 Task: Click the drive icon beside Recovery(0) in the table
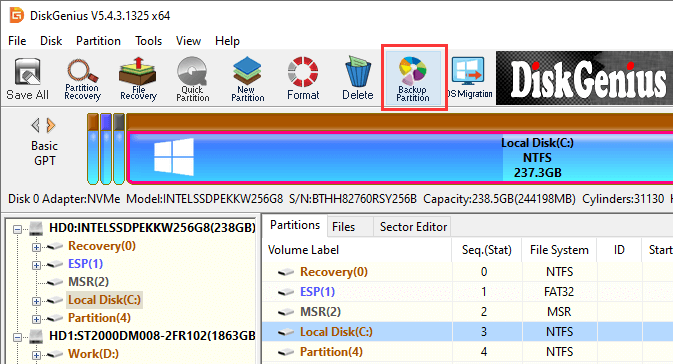286,272
